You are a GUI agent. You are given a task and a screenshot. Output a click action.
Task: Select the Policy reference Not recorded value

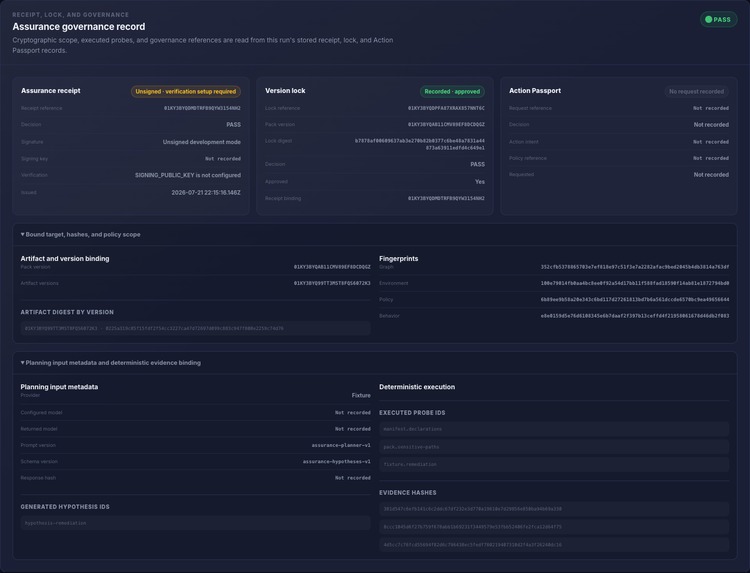pyautogui.click(x=711, y=158)
